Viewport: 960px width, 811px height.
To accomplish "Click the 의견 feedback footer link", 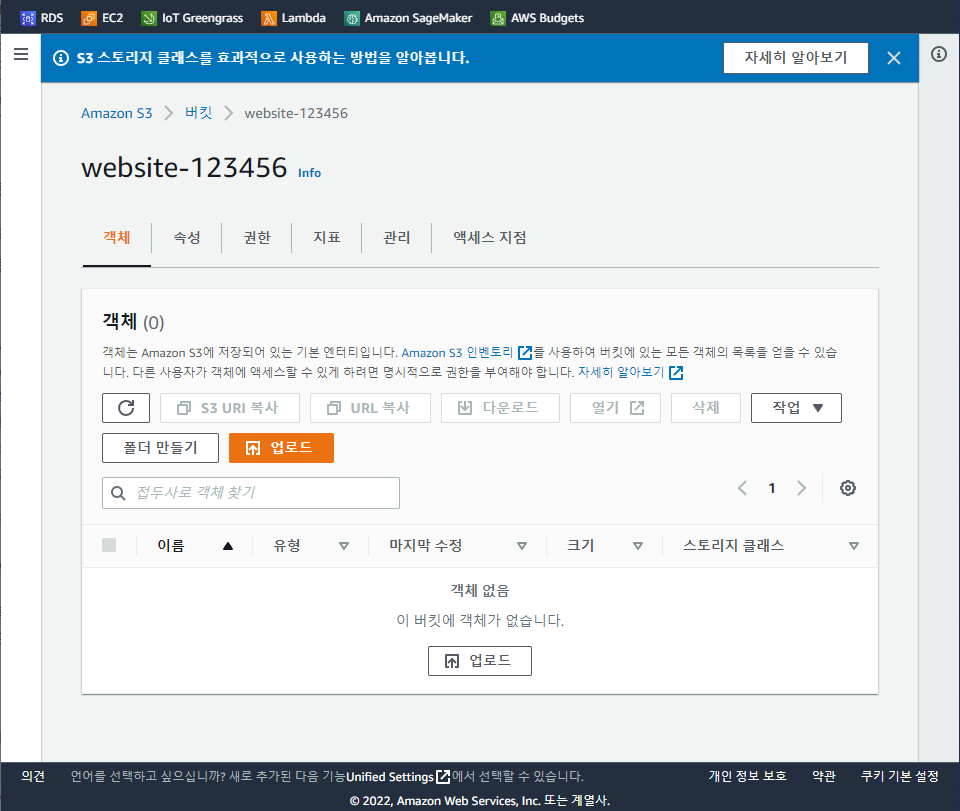I will 33,776.
